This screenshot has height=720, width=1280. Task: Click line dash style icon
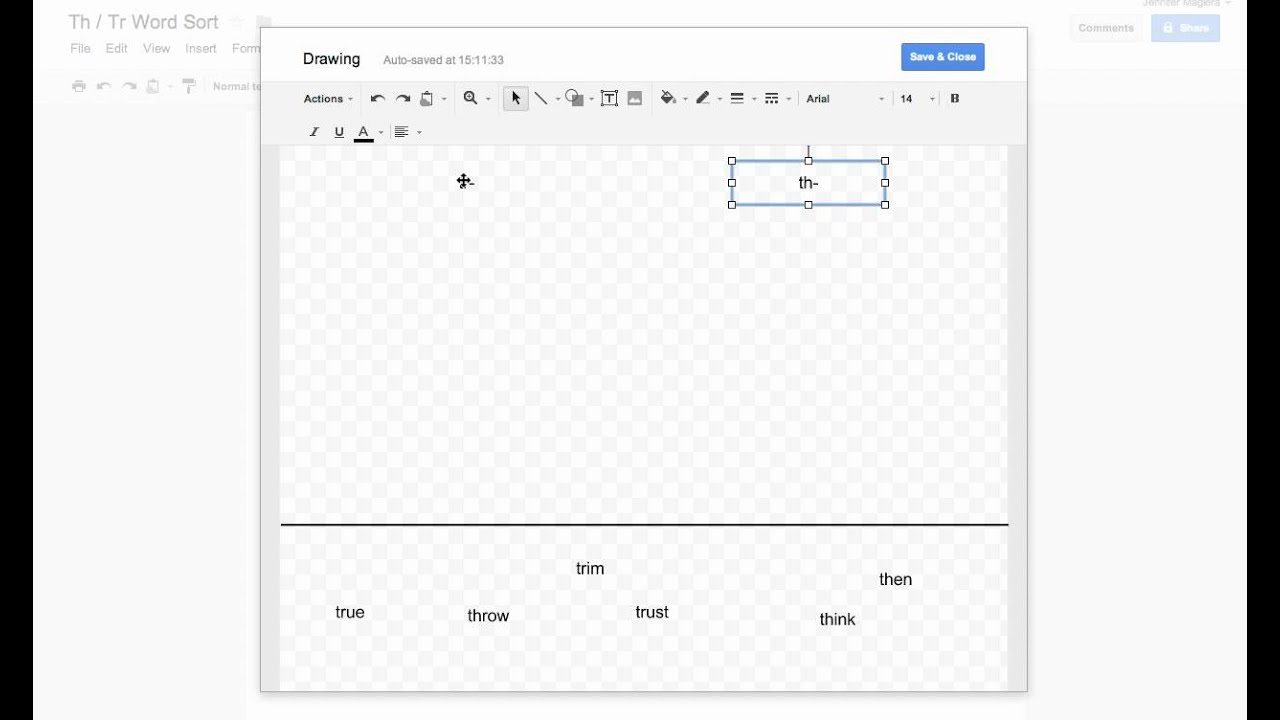click(771, 98)
